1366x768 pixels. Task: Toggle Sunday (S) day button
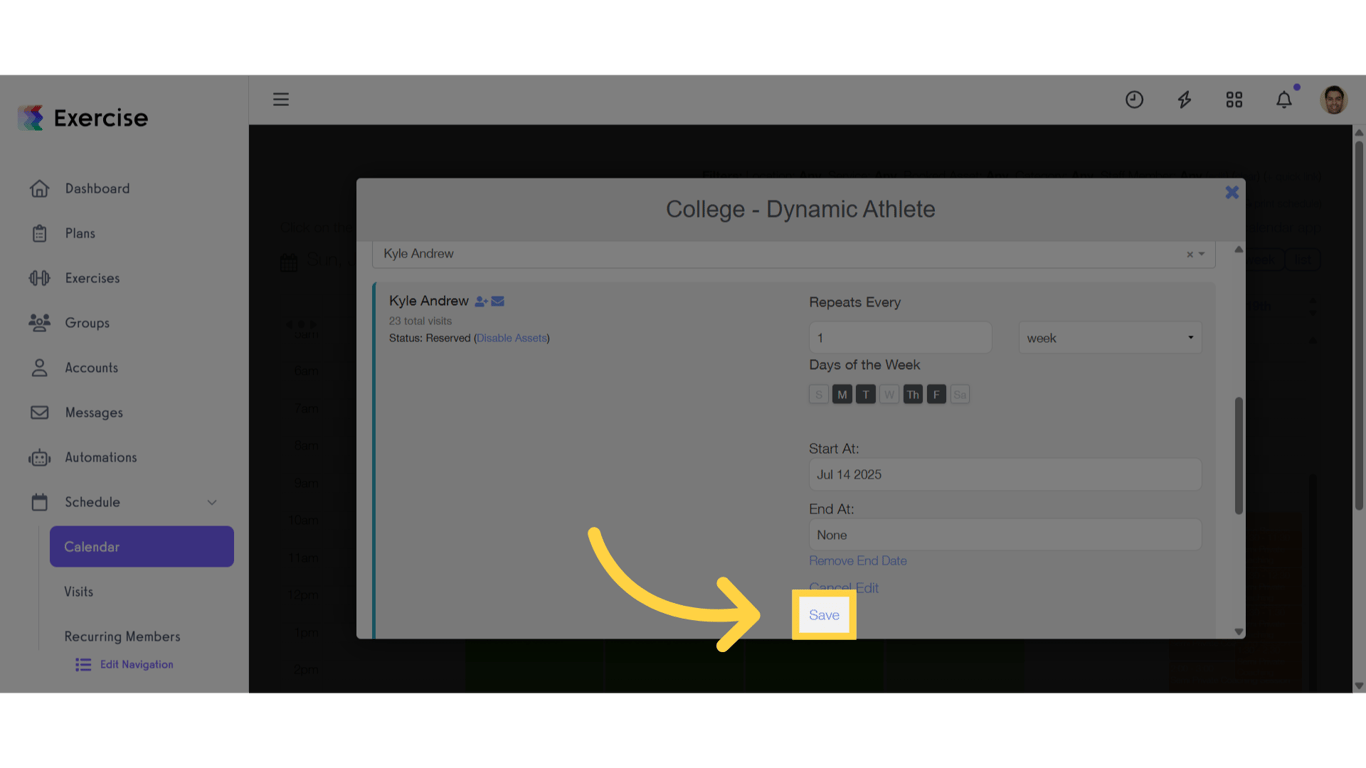[819, 395]
